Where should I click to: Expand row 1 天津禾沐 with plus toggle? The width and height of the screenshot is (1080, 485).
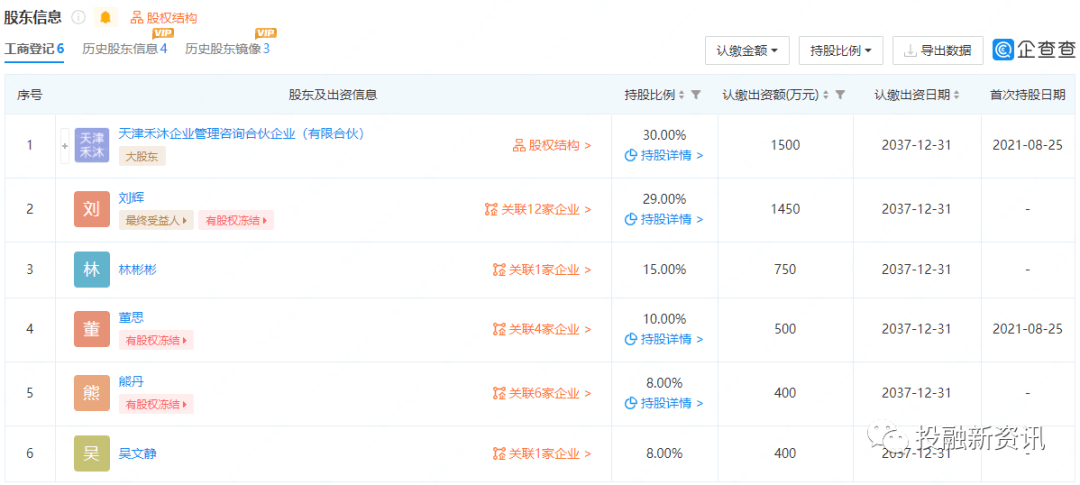(x=65, y=146)
